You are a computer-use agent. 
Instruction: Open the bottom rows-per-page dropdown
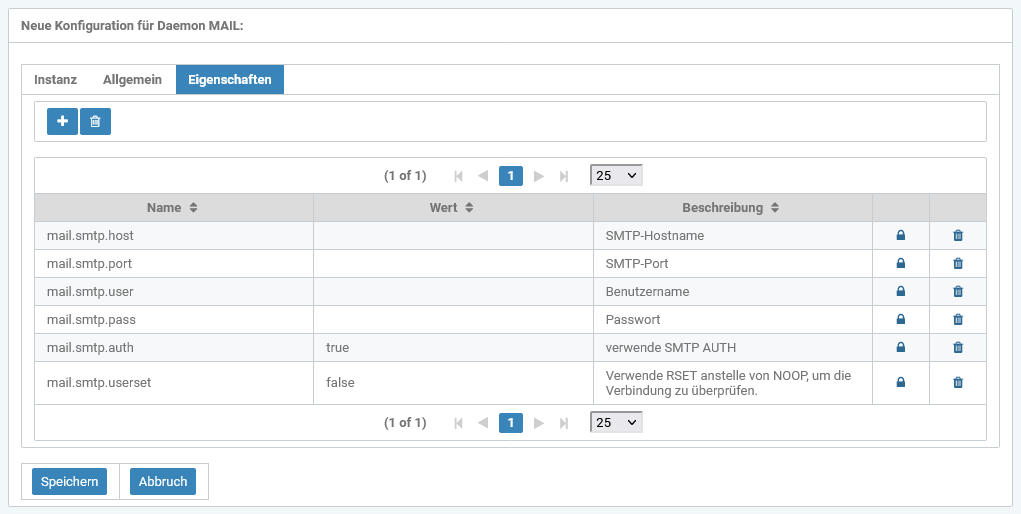click(616, 423)
